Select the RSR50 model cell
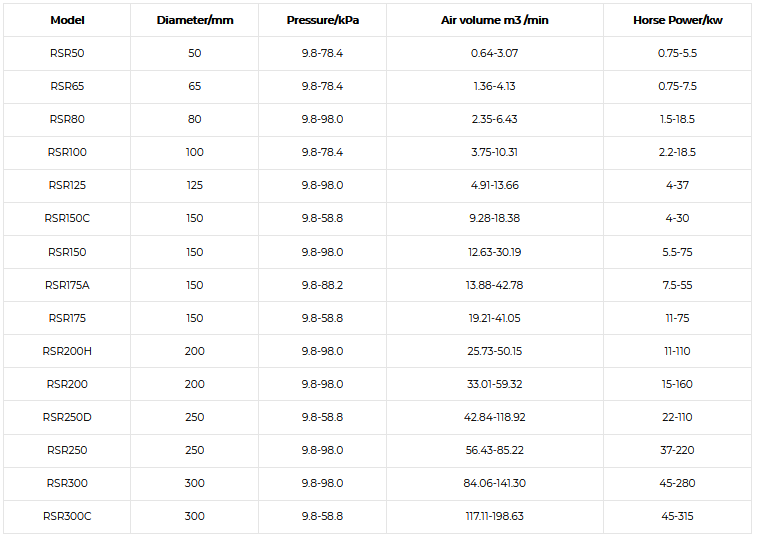This screenshot has height=548, width=757. (x=67, y=53)
